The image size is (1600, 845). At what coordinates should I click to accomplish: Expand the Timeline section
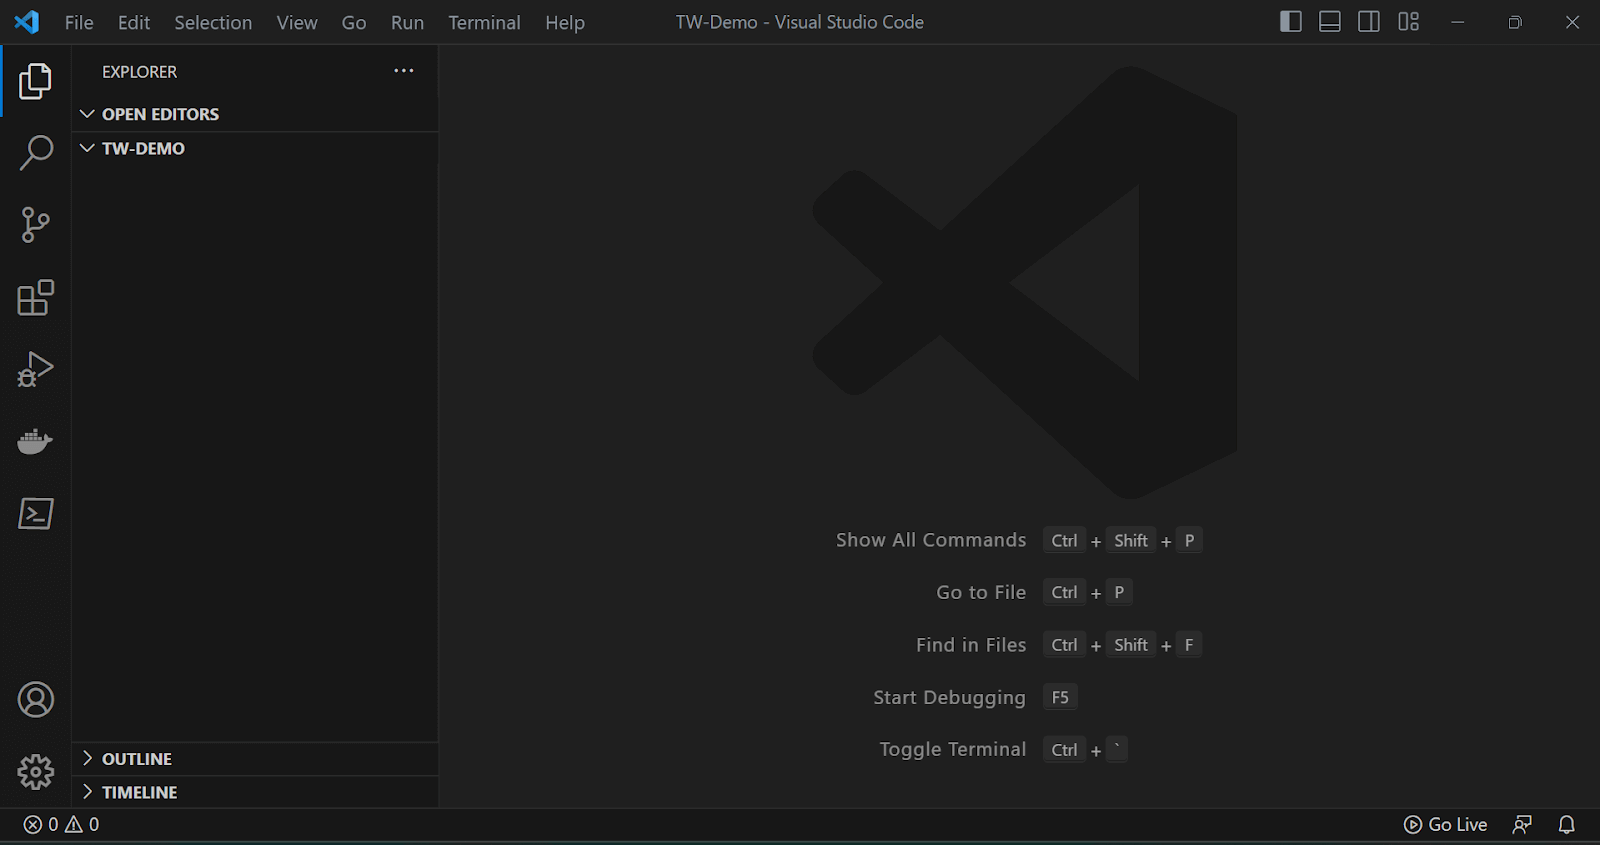[x=255, y=792]
